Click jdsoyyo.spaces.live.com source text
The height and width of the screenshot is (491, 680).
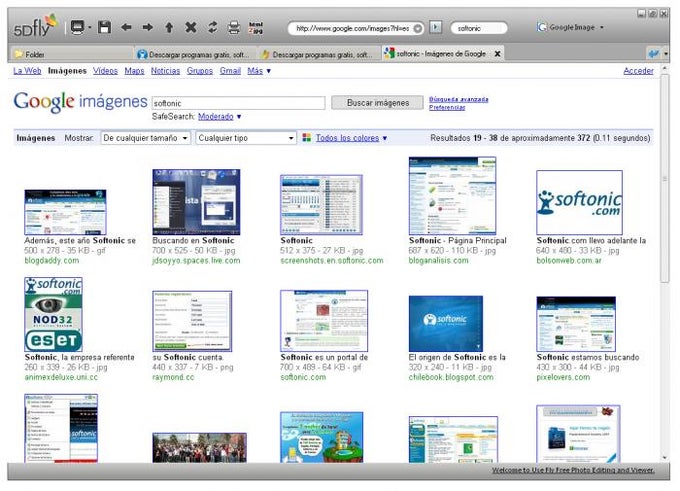pyautogui.click(x=196, y=261)
